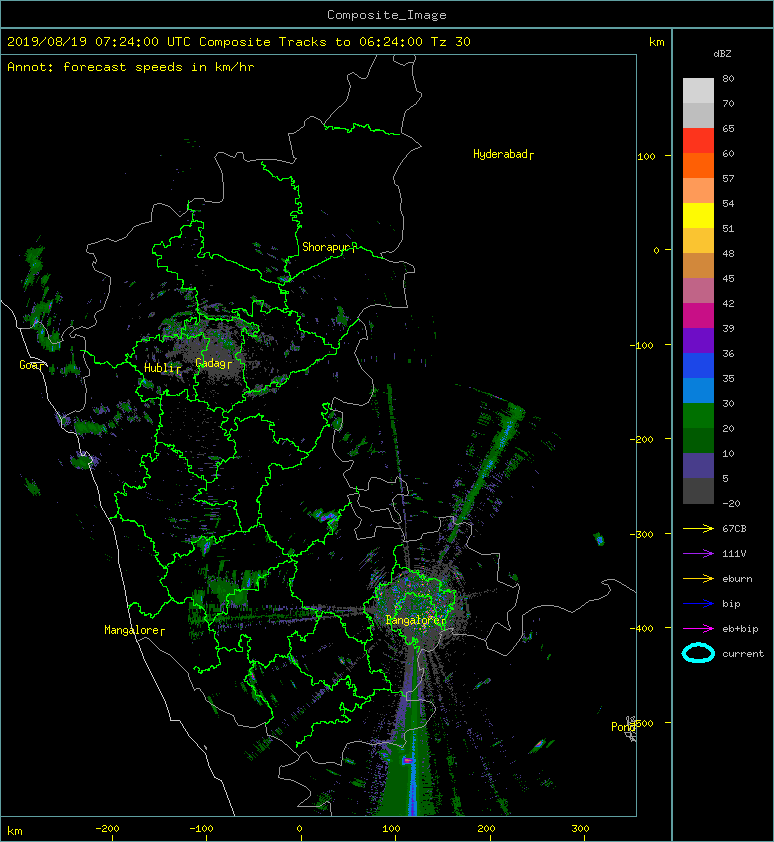The height and width of the screenshot is (842, 774).
Task: Select the light blue swatch between 35 and 30
Action: [698, 390]
